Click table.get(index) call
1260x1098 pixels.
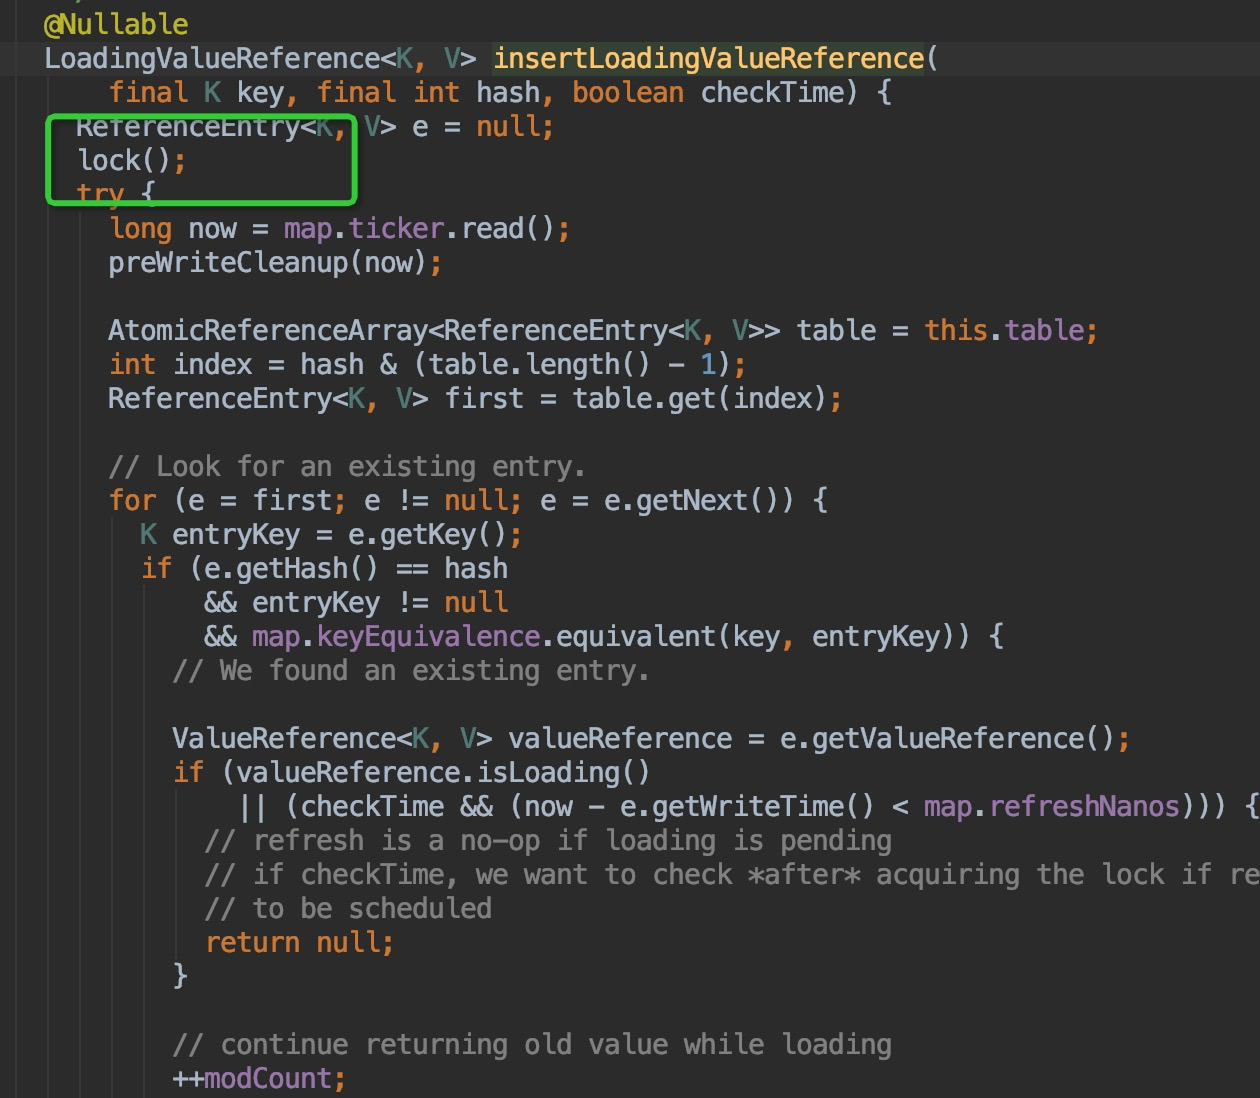click(x=700, y=398)
